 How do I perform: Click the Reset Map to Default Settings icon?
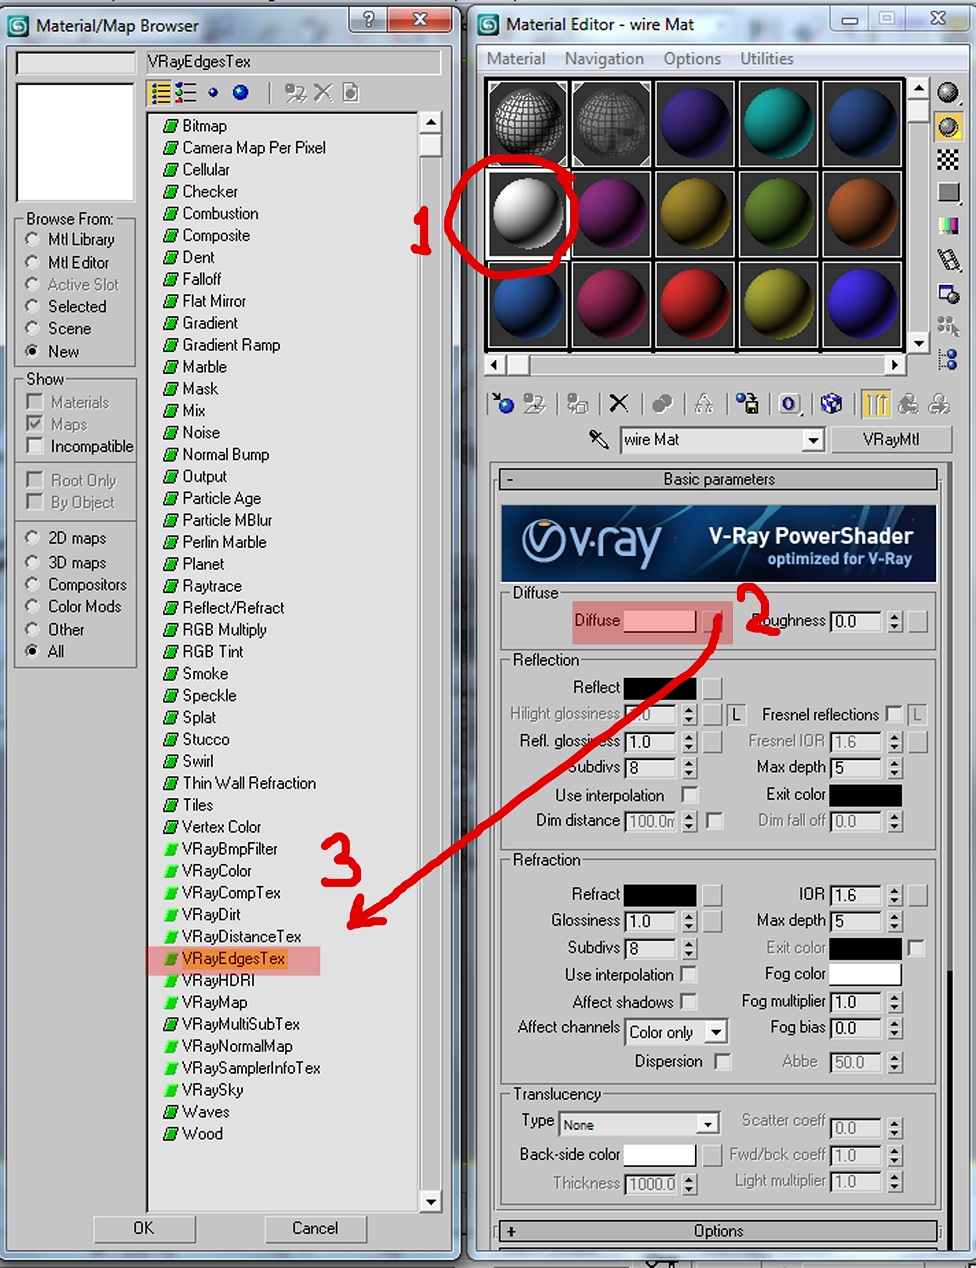click(618, 403)
